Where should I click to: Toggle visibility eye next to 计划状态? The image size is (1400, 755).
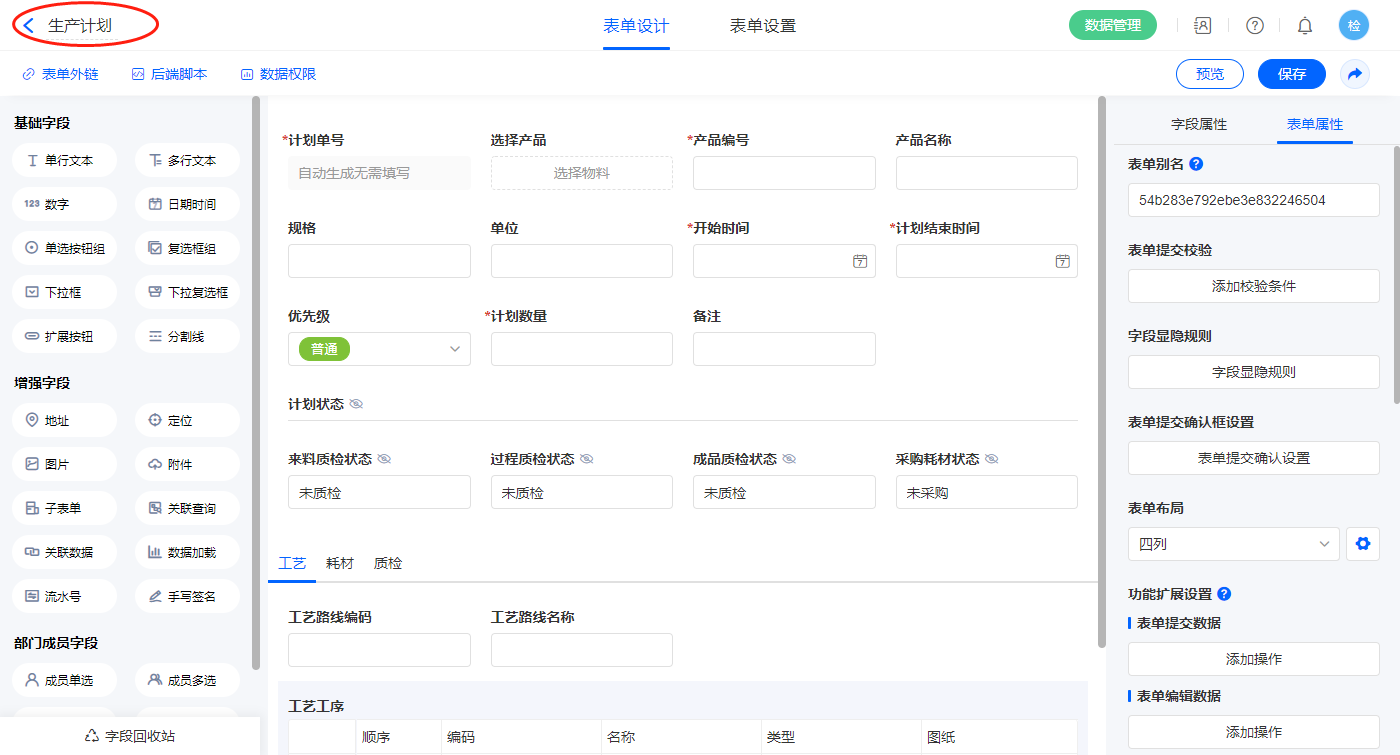(x=356, y=404)
